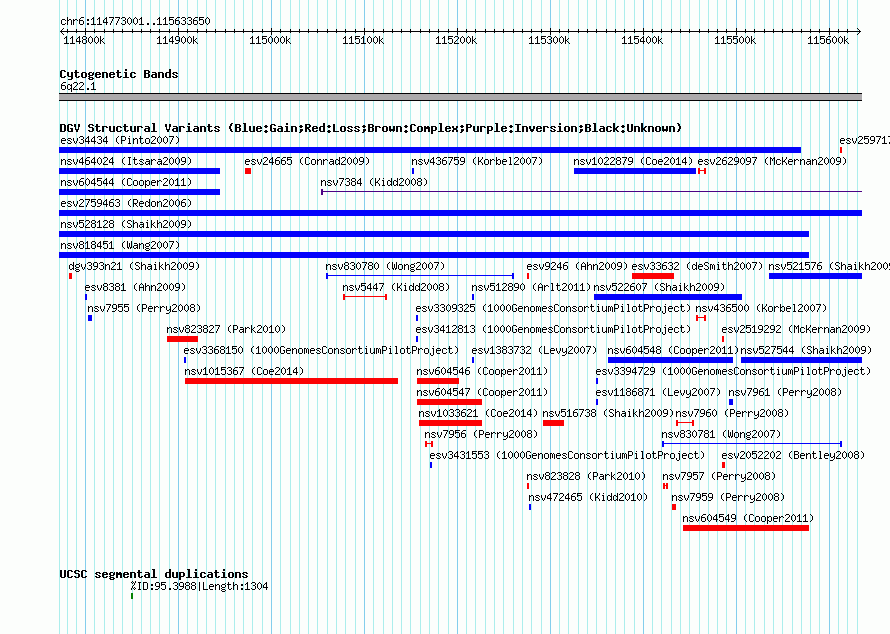Click nsv436759 (Korbel2007) label

click(x=477, y=161)
